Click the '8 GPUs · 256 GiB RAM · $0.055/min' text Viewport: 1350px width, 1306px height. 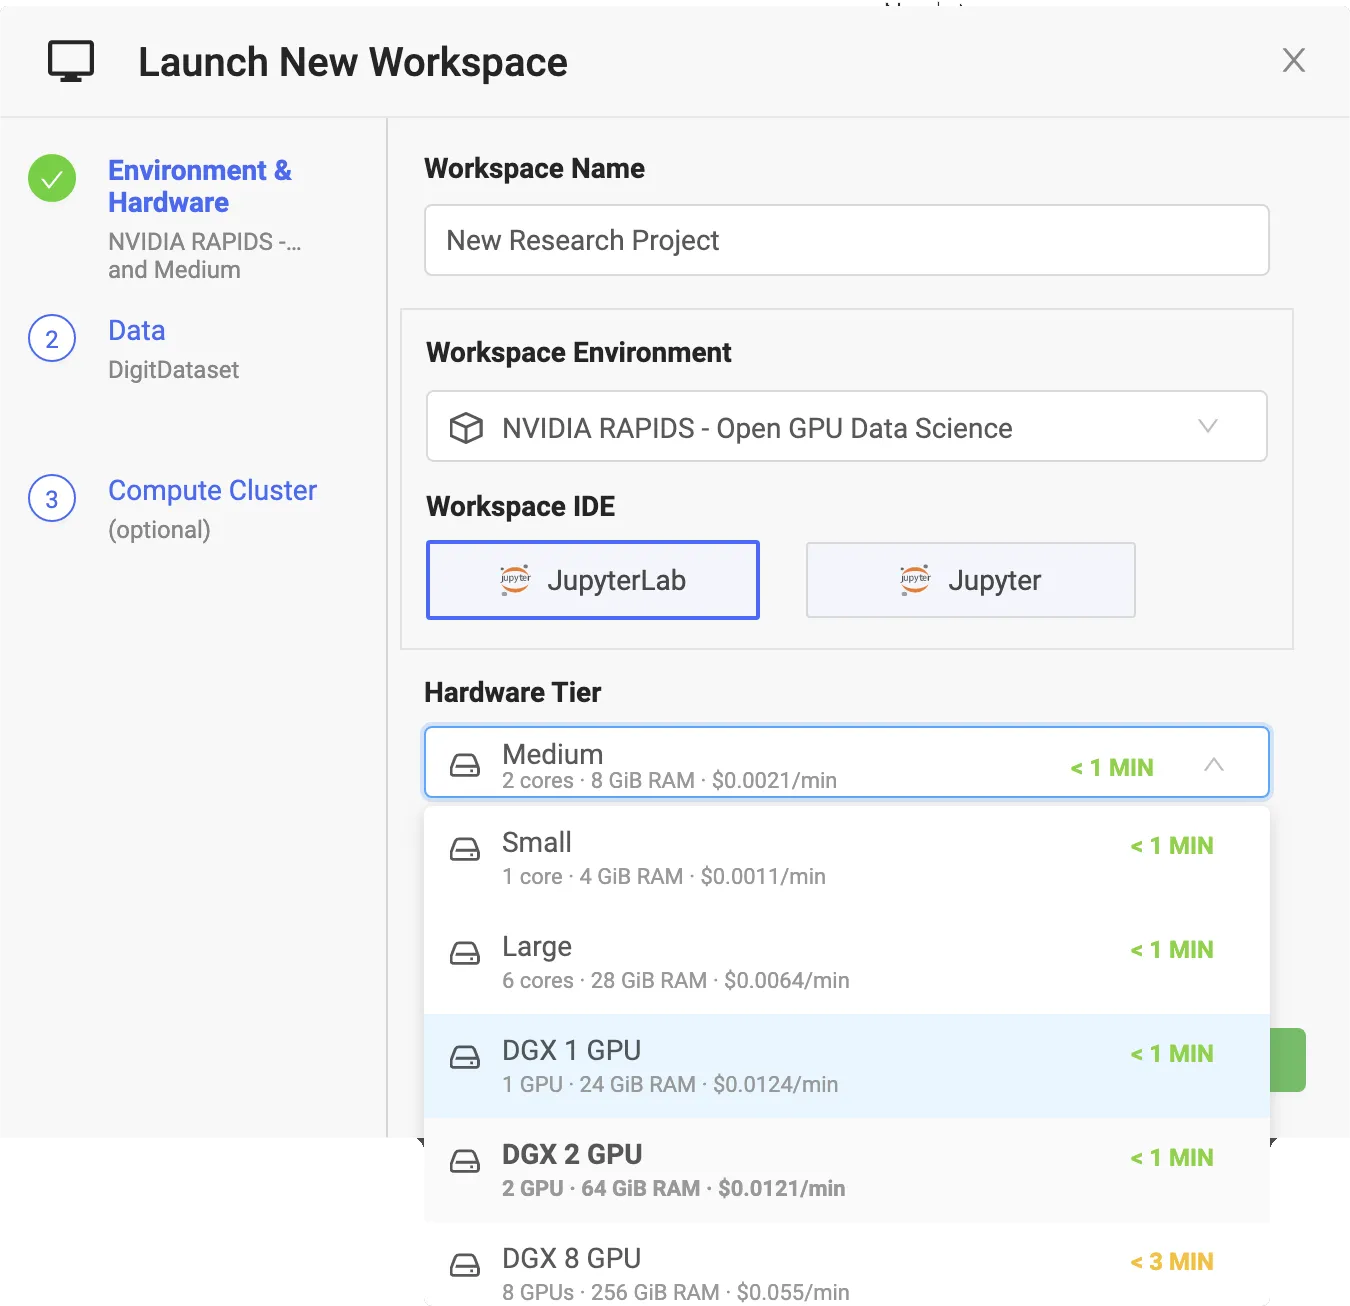(676, 1292)
